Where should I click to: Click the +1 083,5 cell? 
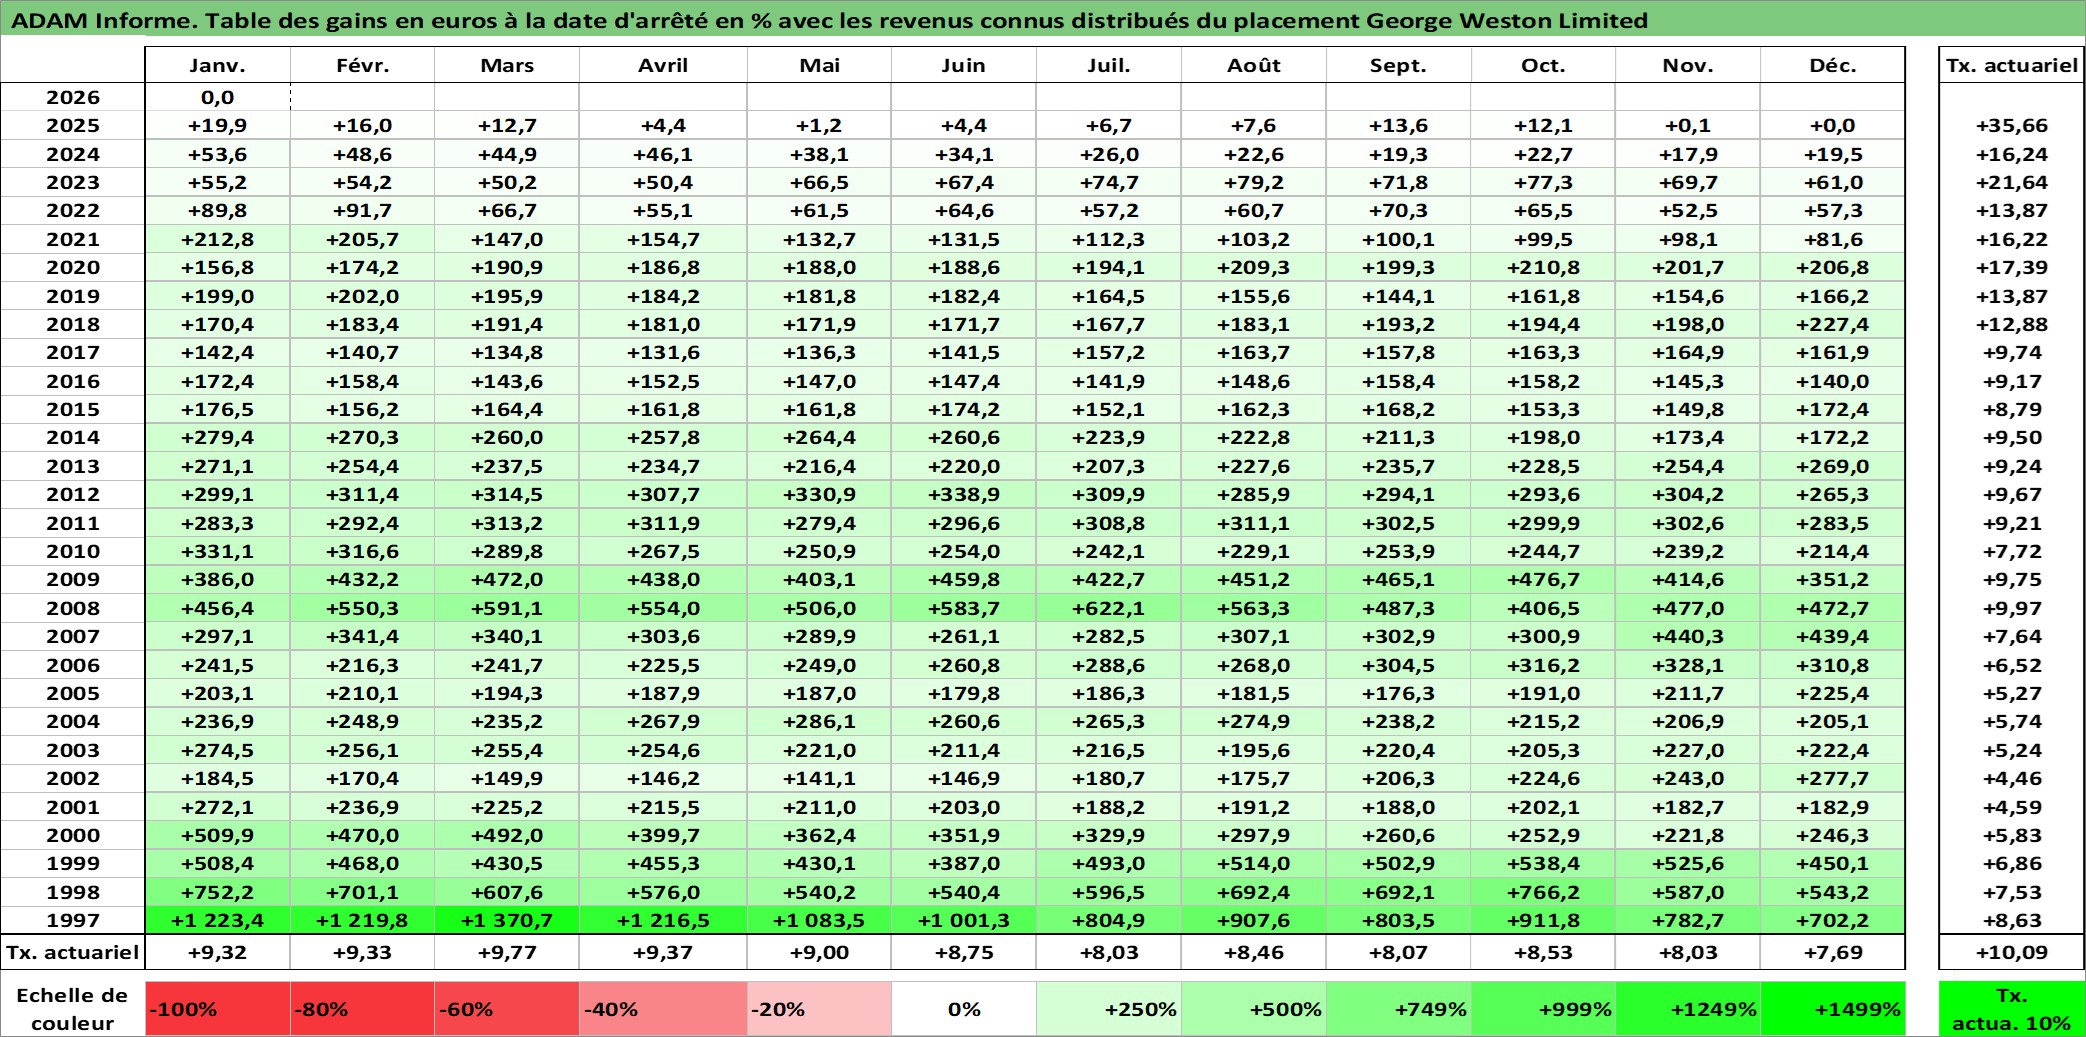(x=819, y=920)
